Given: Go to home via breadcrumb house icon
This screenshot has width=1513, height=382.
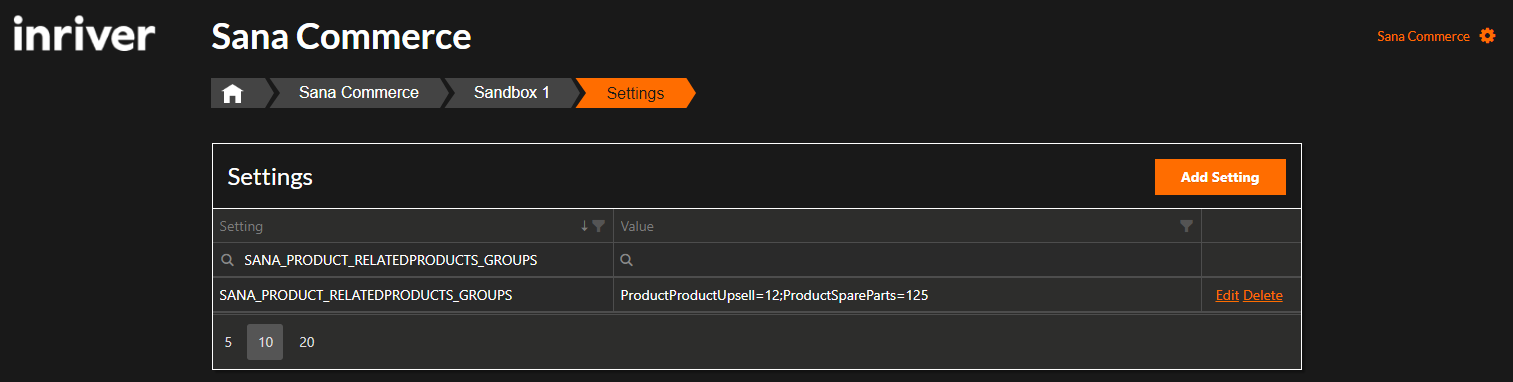Looking at the screenshot, I should click(x=233, y=93).
